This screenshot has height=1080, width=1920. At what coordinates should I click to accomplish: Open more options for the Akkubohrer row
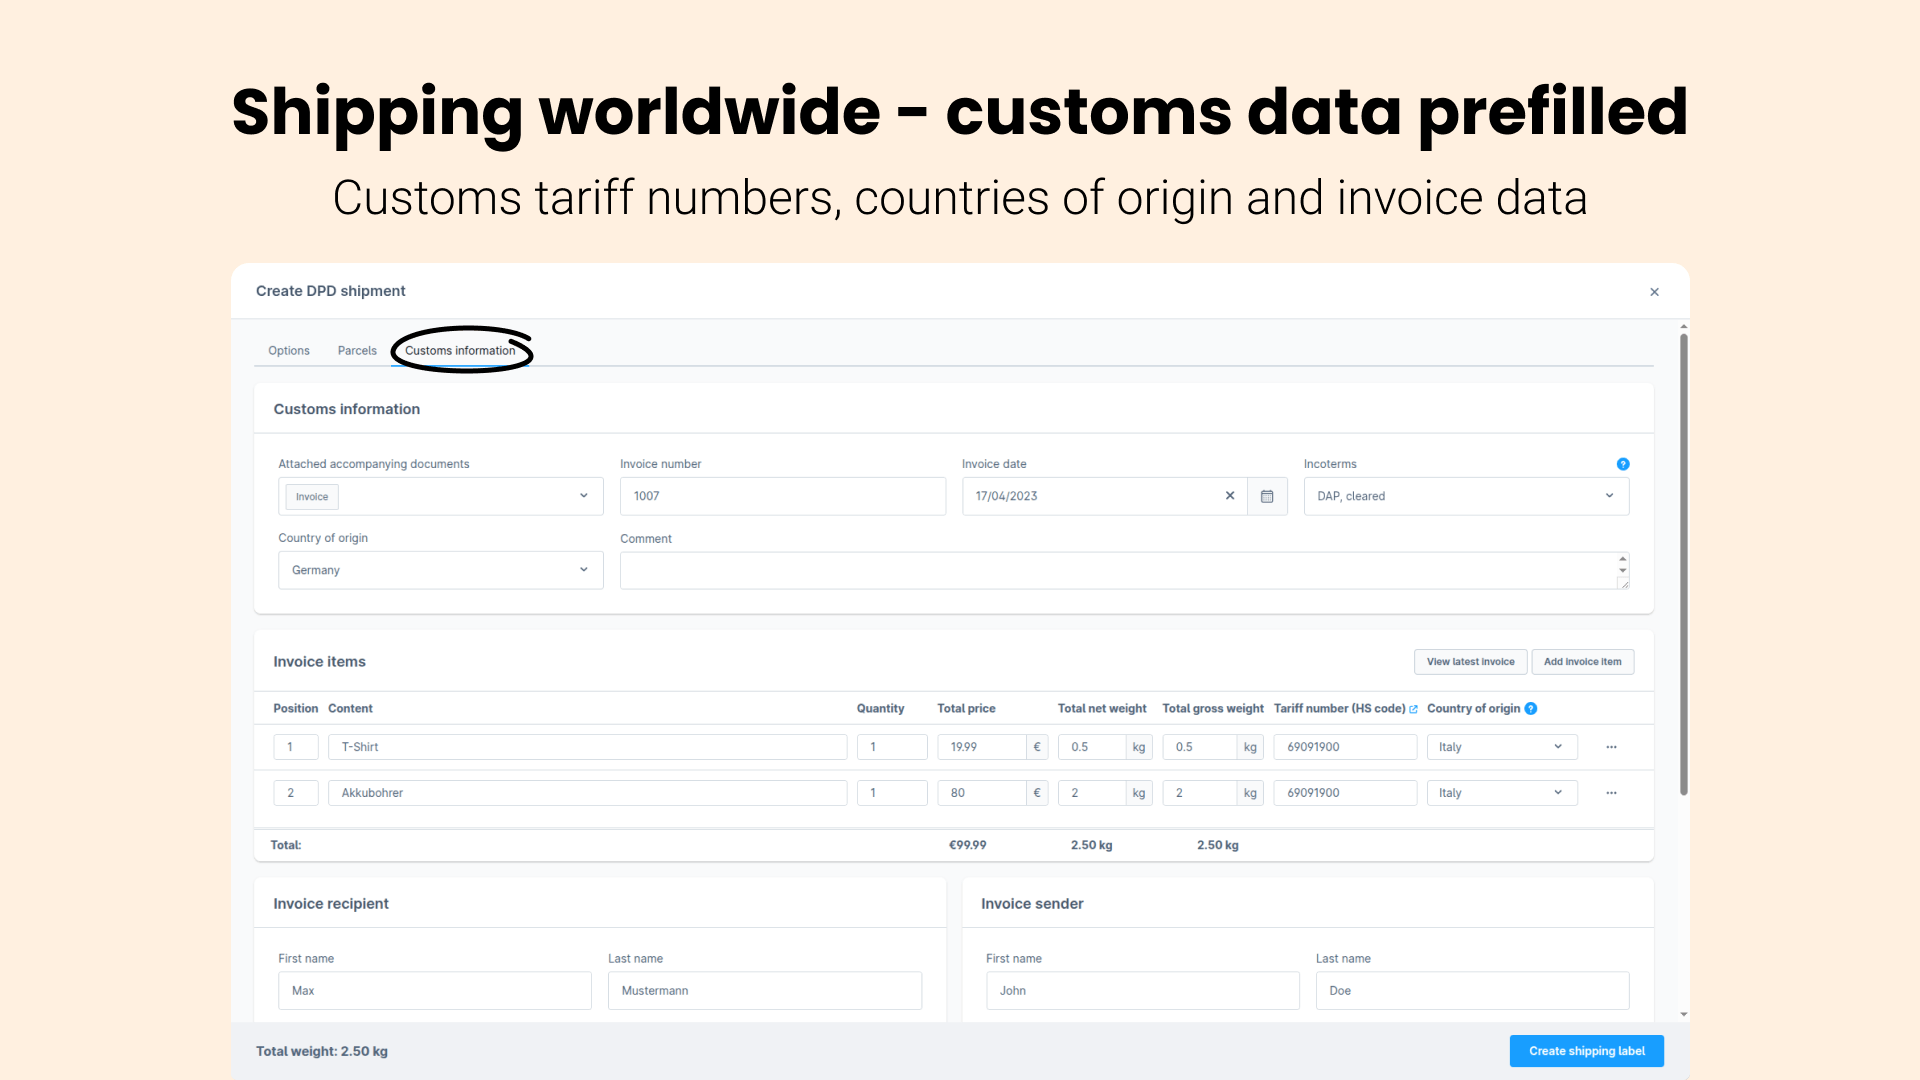(1611, 793)
